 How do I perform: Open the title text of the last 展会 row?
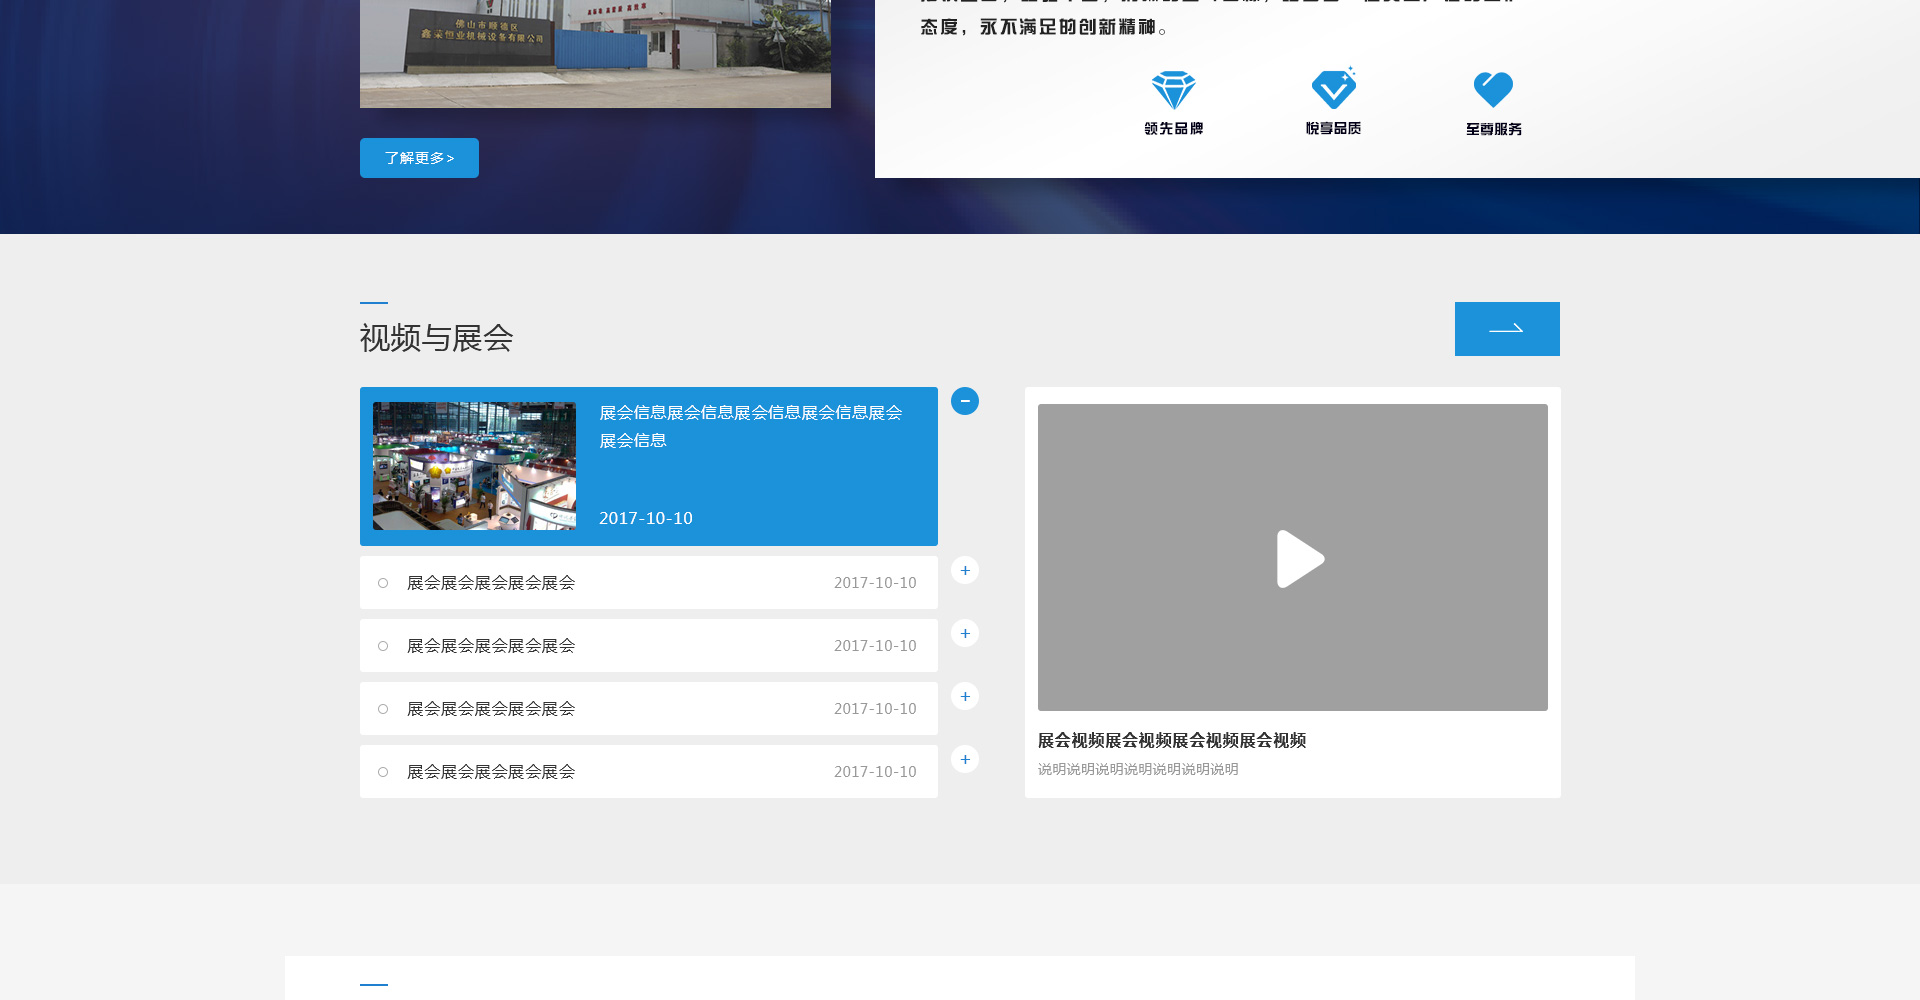(x=490, y=772)
